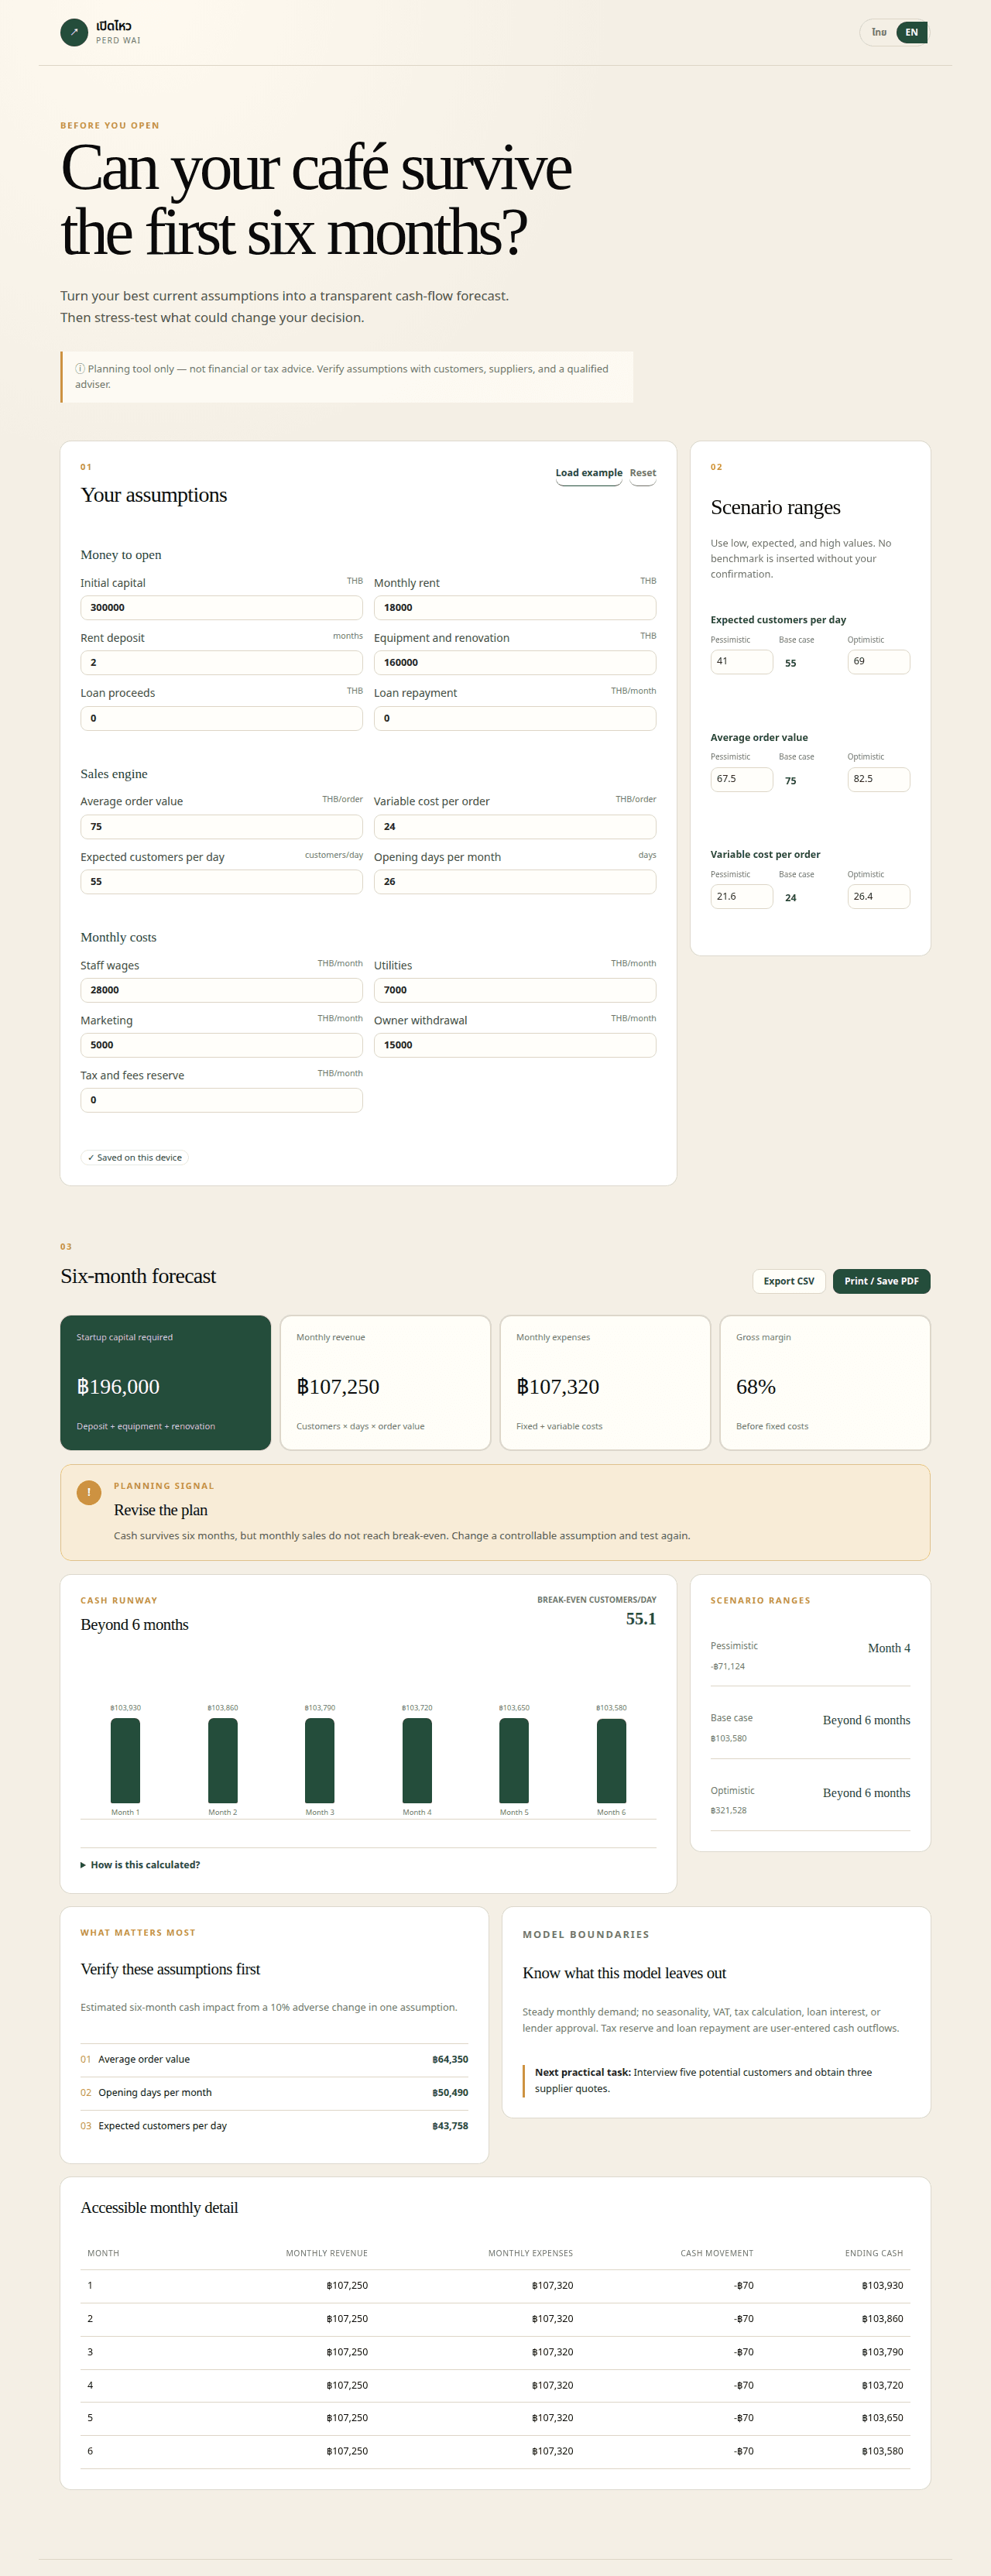Click Print / Save PDF button
Viewport: 991px width, 2576px height.
click(881, 1281)
